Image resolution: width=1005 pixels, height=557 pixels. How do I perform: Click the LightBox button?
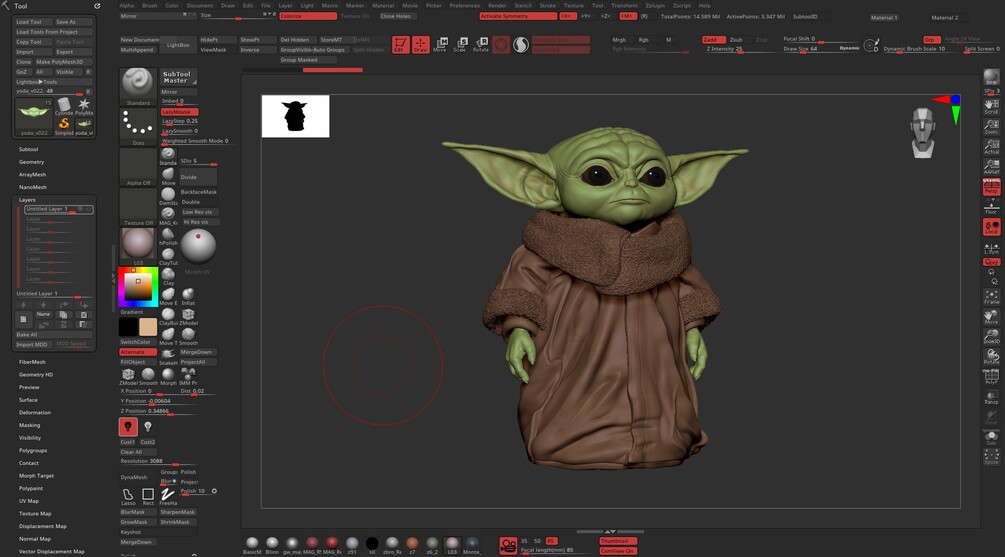(x=178, y=45)
